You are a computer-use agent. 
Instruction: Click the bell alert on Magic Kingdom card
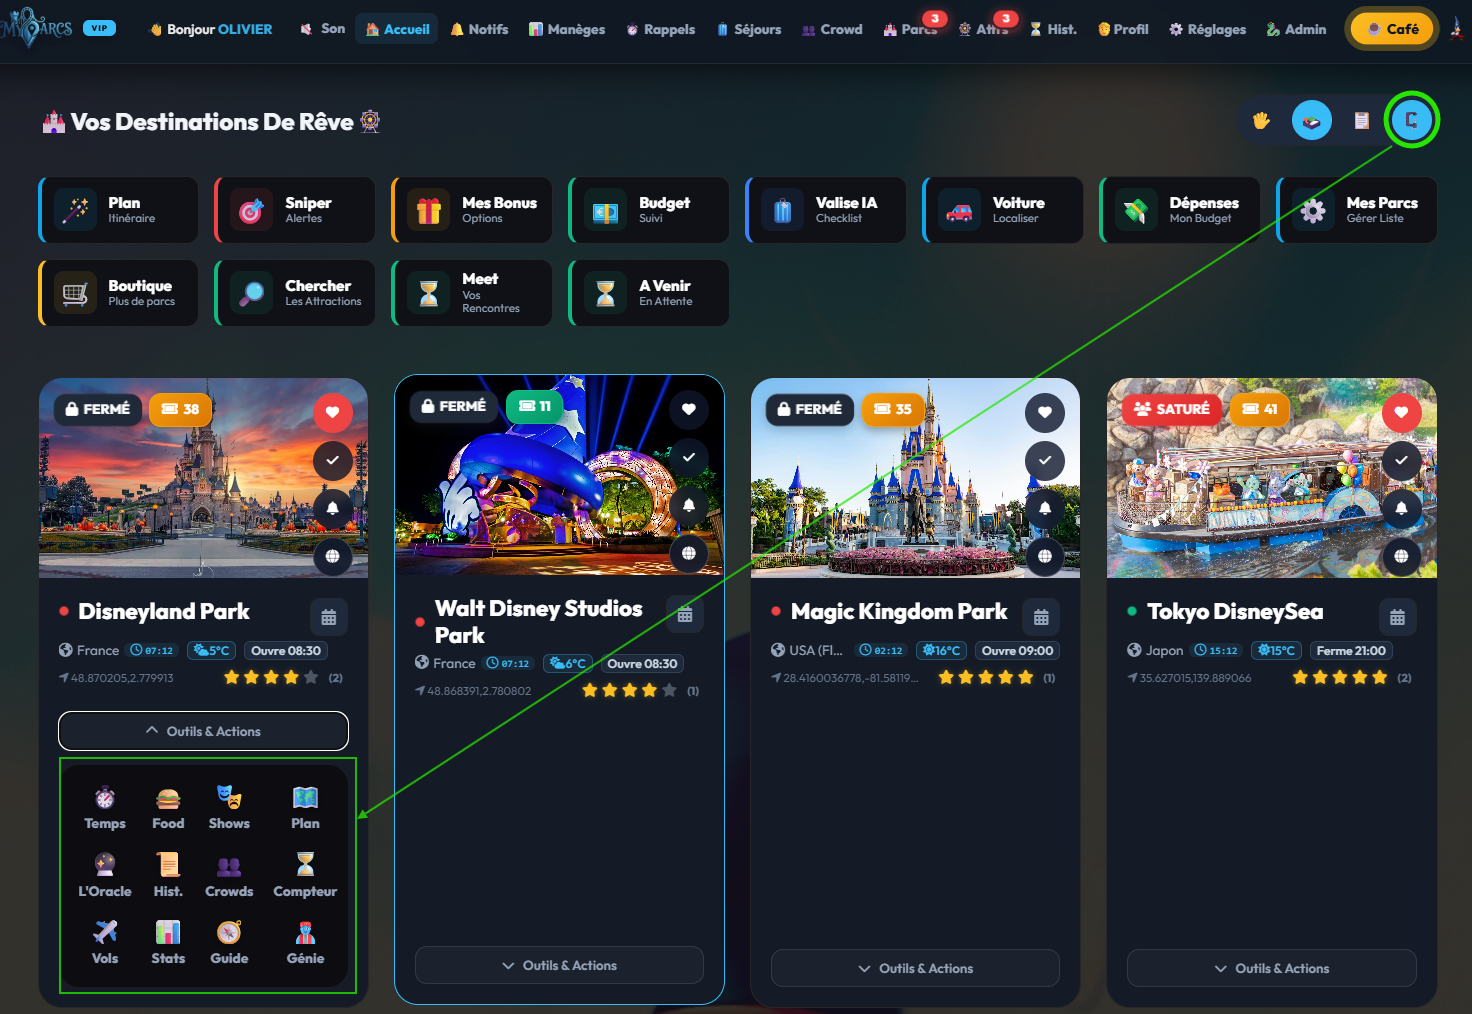click(x=1045, y=508)
